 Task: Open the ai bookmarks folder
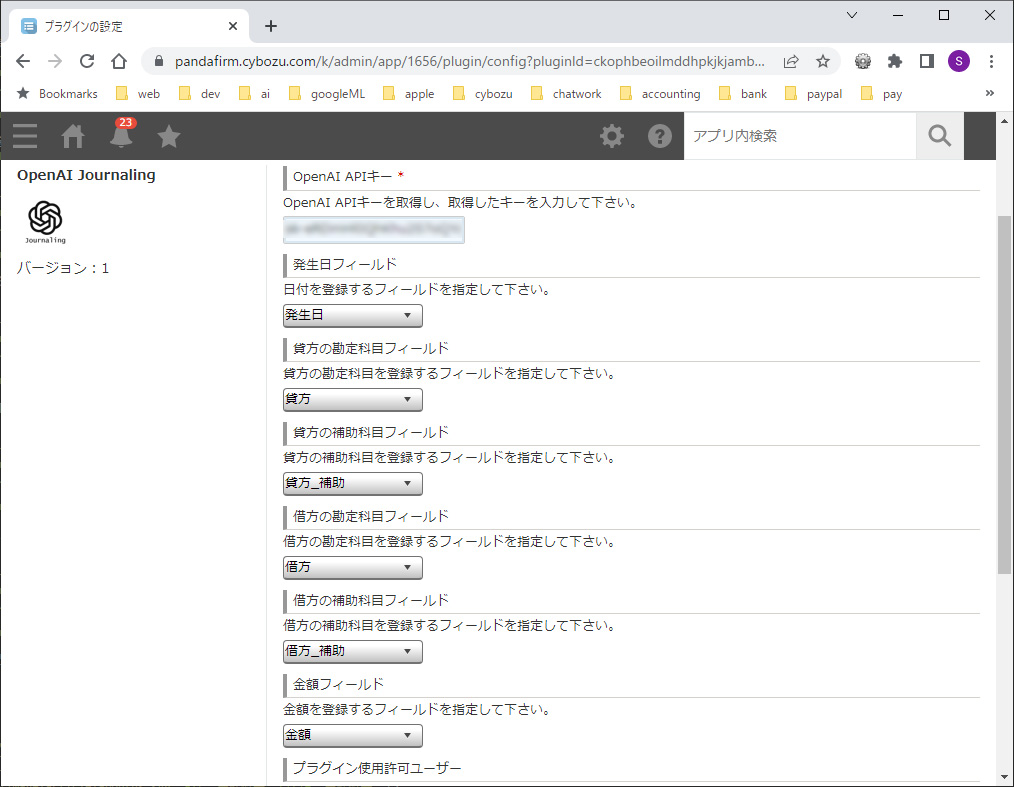[255, 94]
